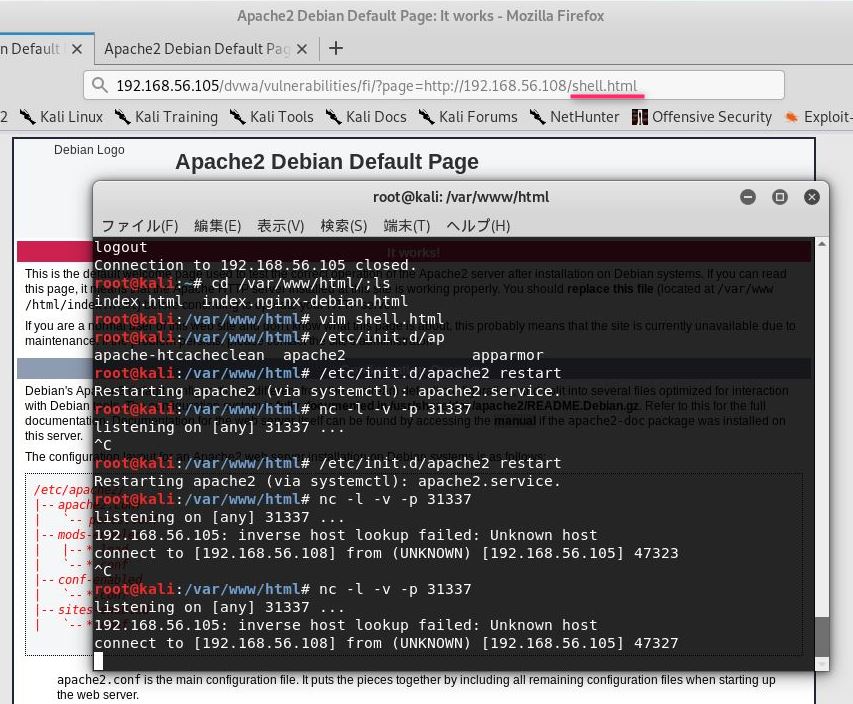Minimize the root@kali terminal window
The image size is (853, 704).
(748, 197)
